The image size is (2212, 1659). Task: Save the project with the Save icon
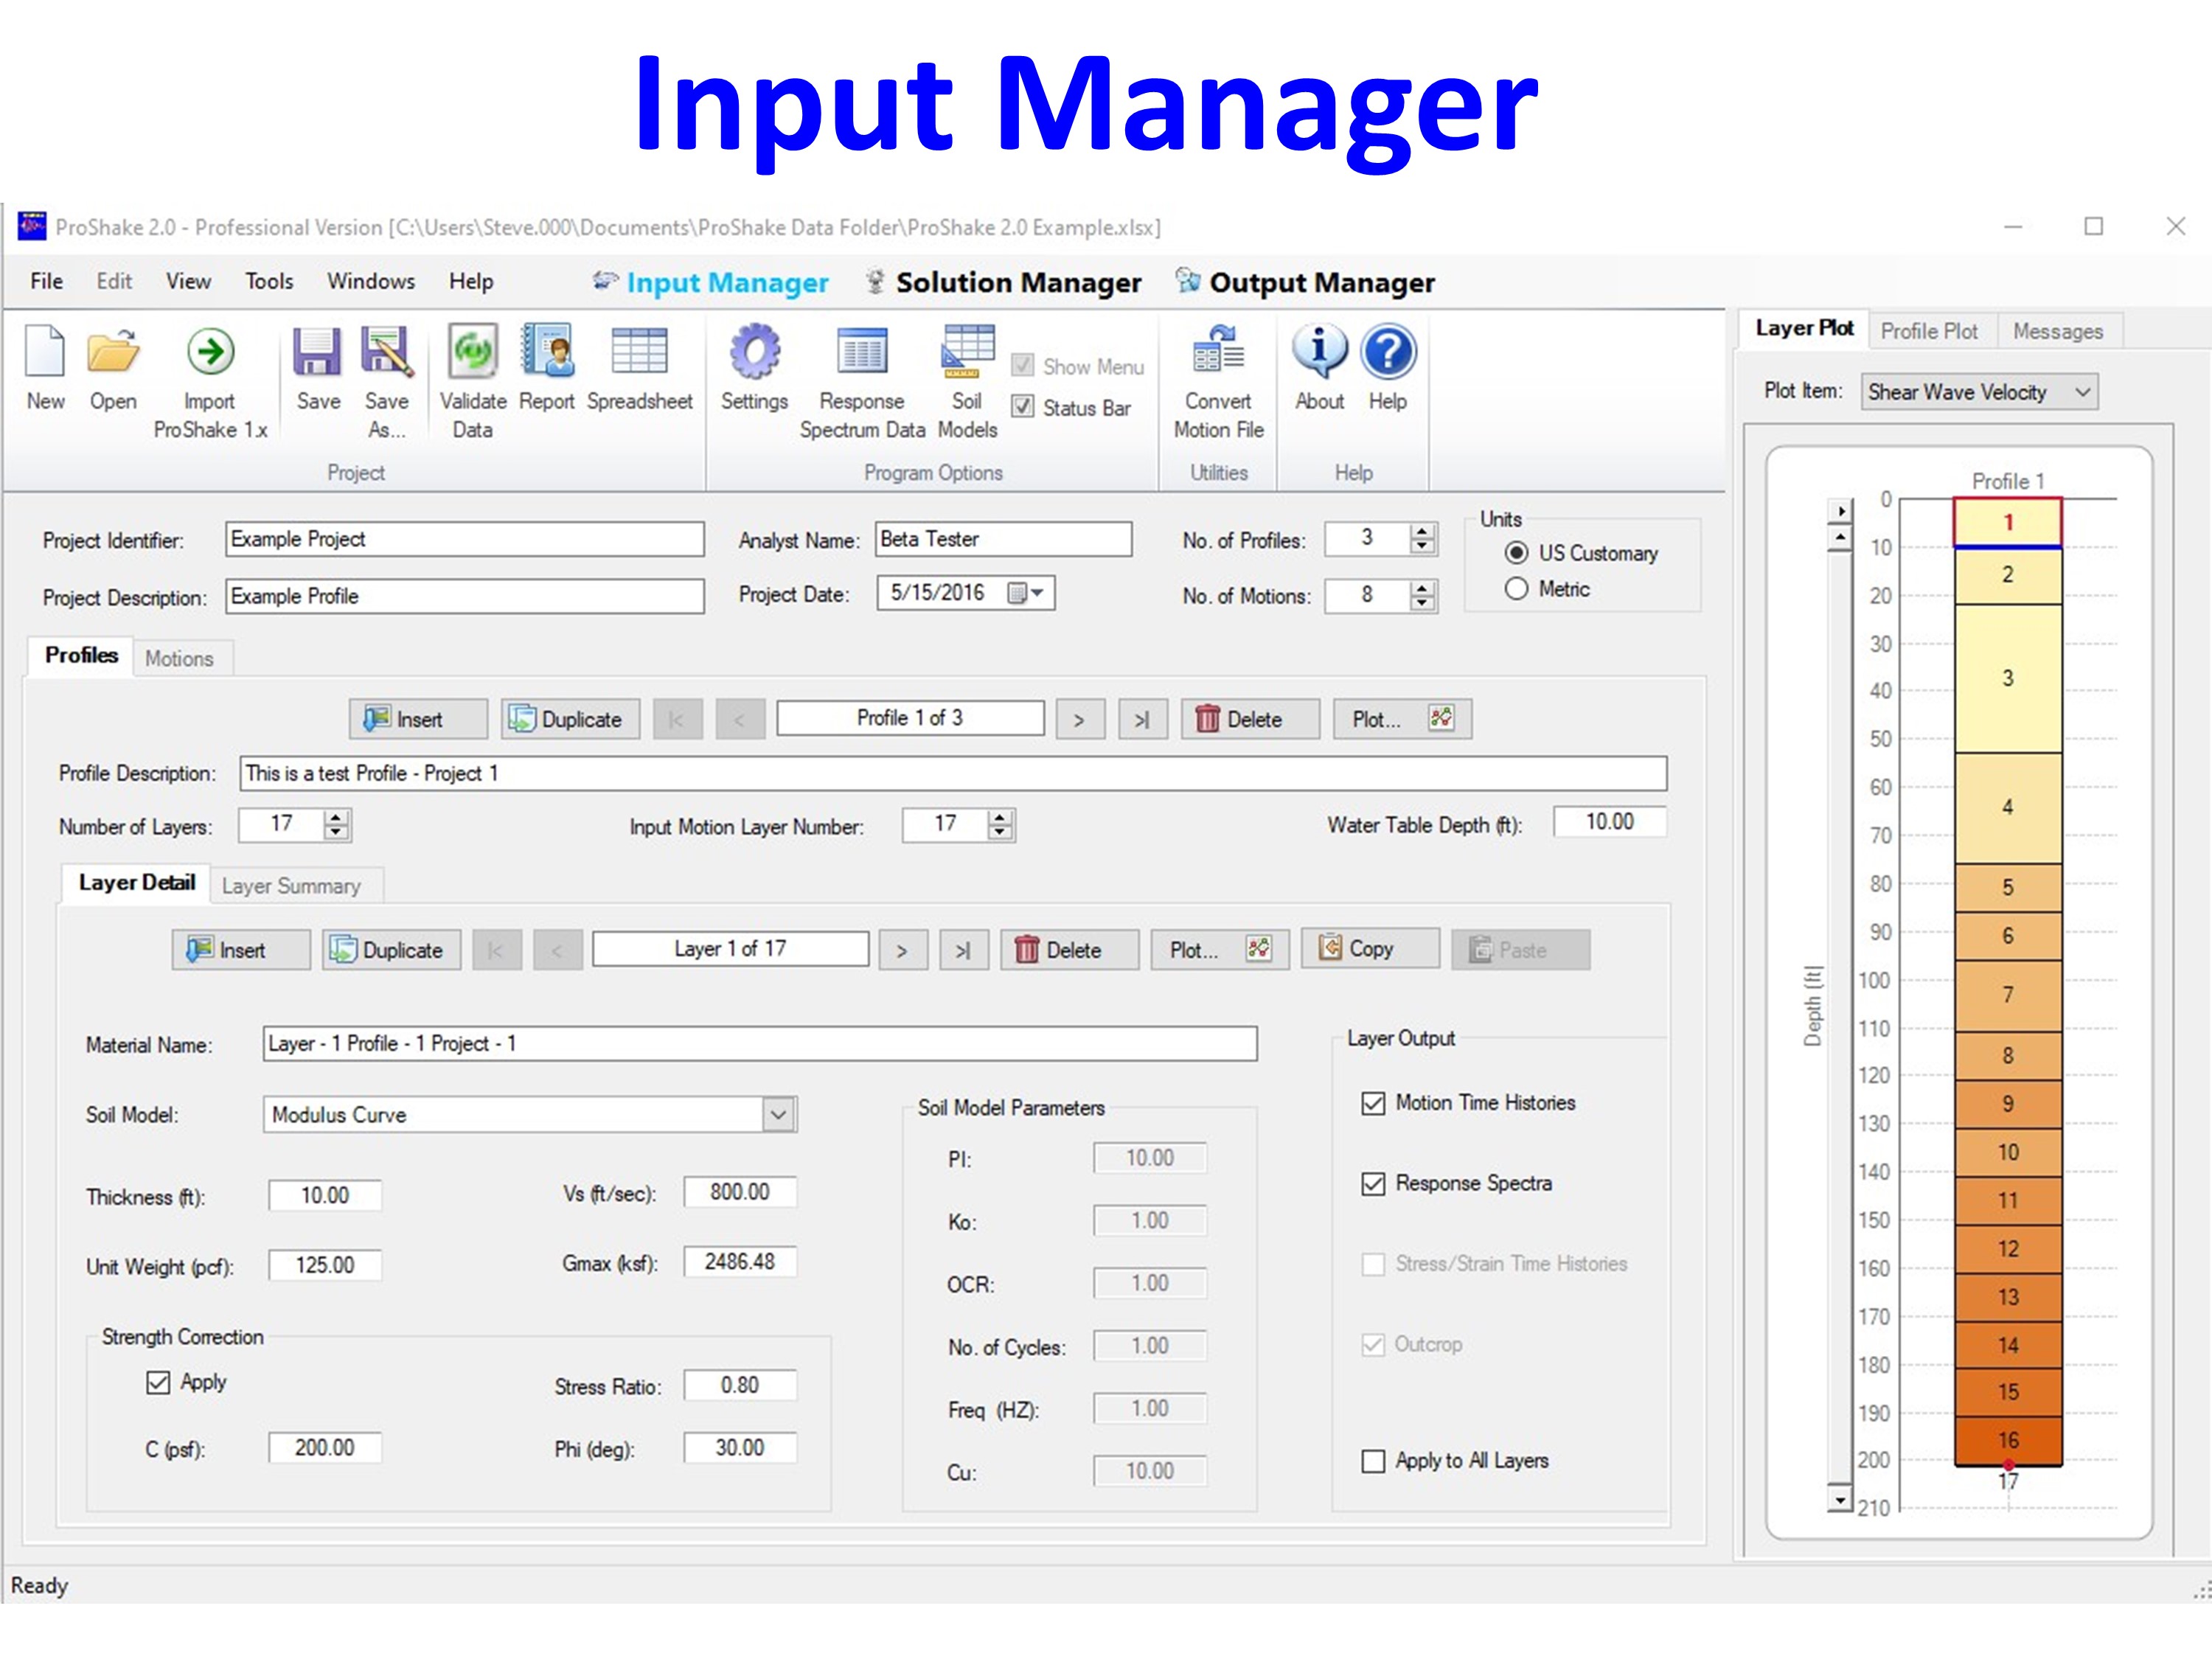(x=318, y=367)
